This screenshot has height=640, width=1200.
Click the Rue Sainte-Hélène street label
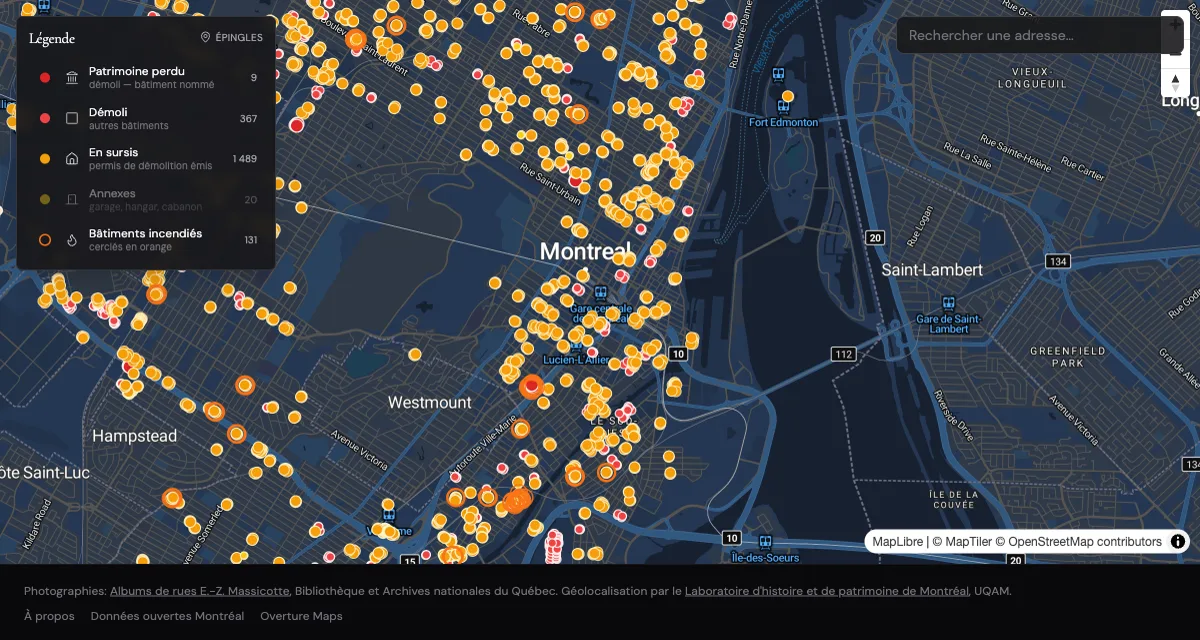coord(1017,151)
